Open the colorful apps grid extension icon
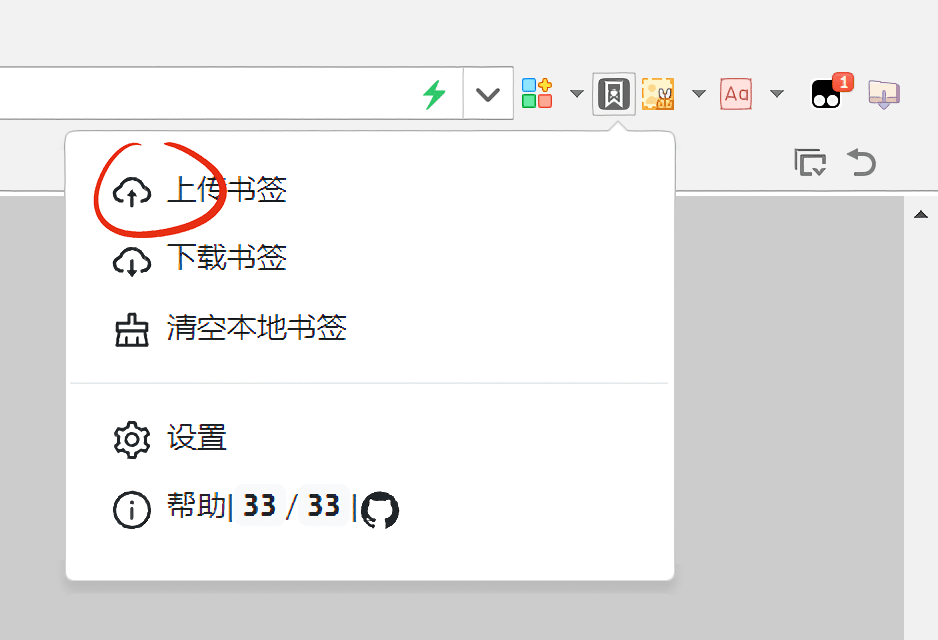The height and width of the screenshot is (640, 938). (x=537, y=93)
